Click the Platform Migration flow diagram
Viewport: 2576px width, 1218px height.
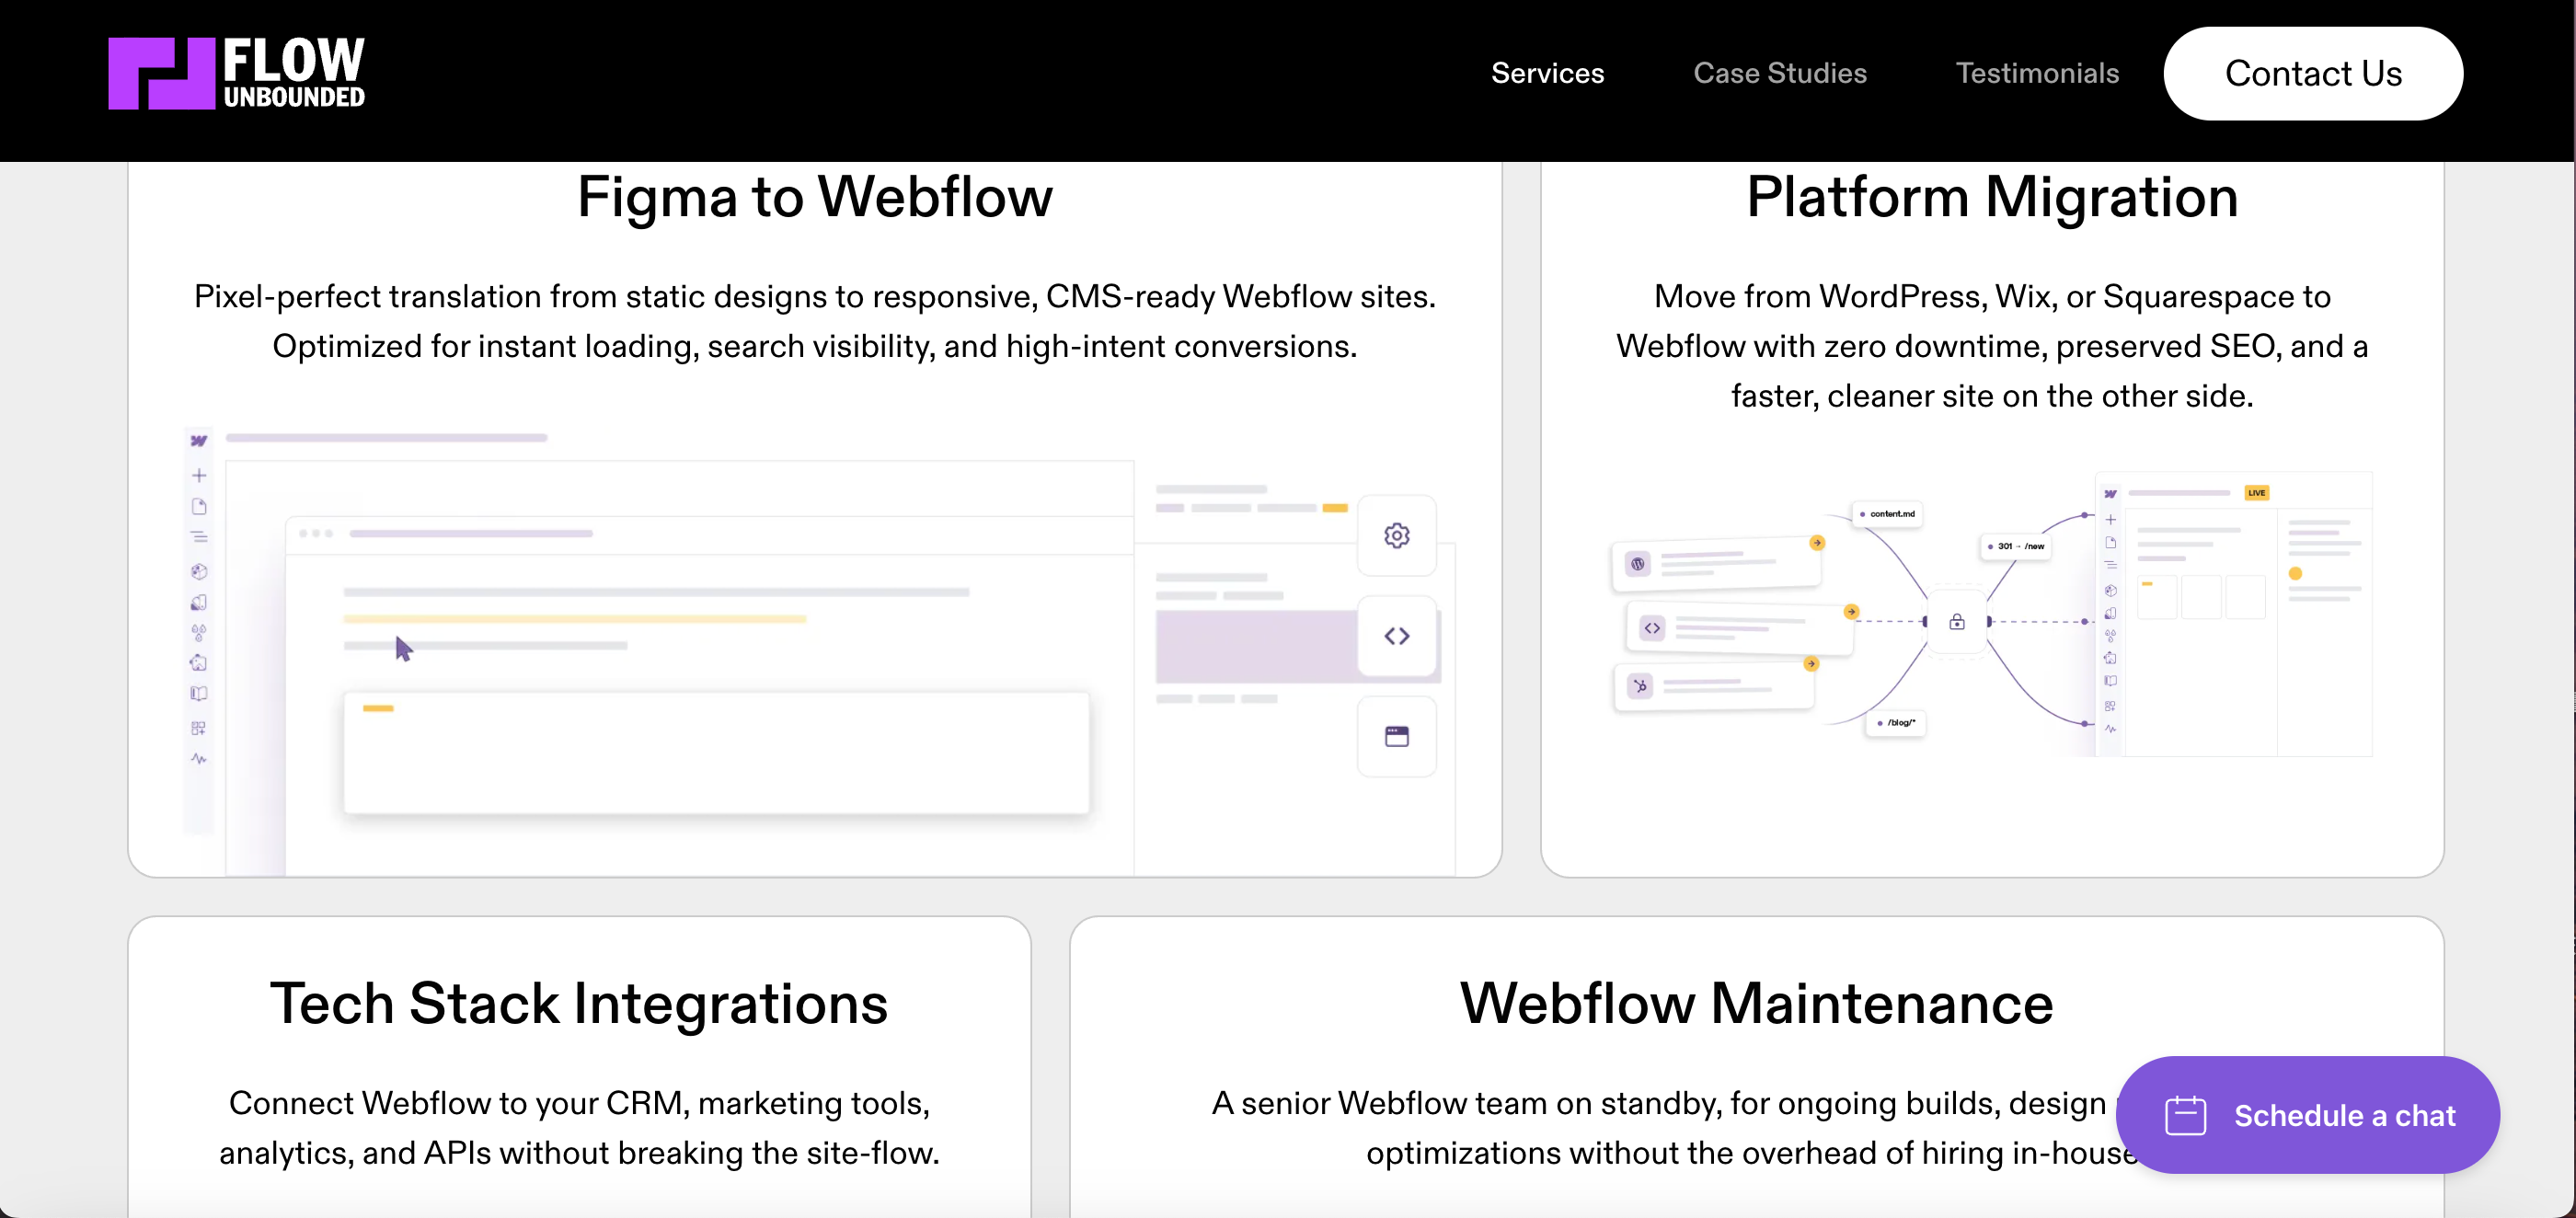(1992, 614)
